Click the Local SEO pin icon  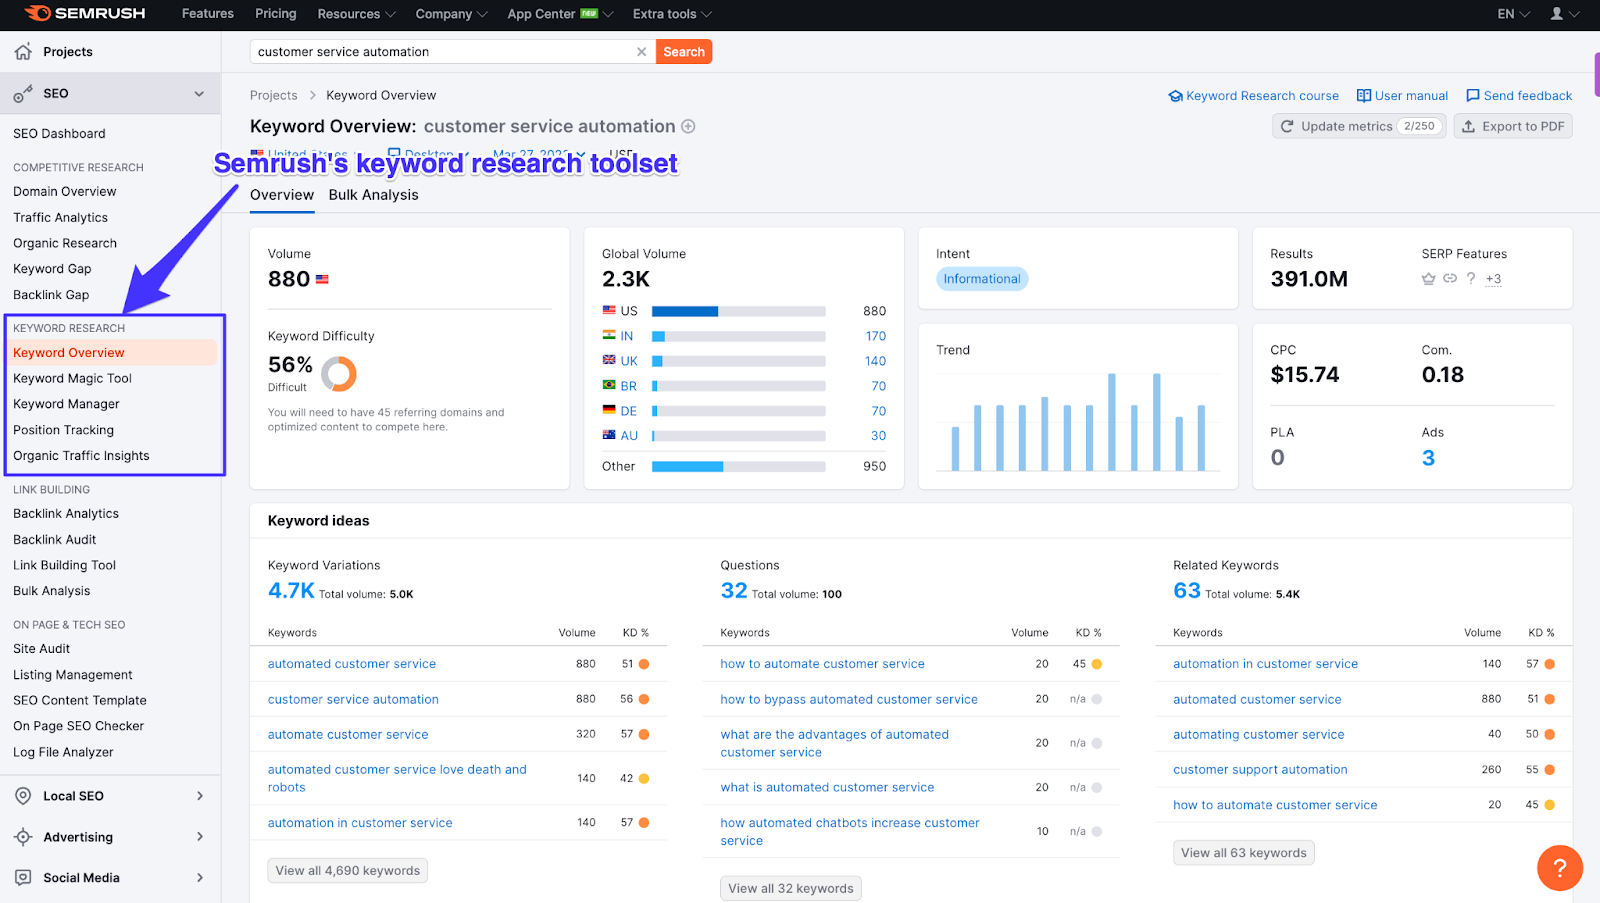[x=23, y=796]
